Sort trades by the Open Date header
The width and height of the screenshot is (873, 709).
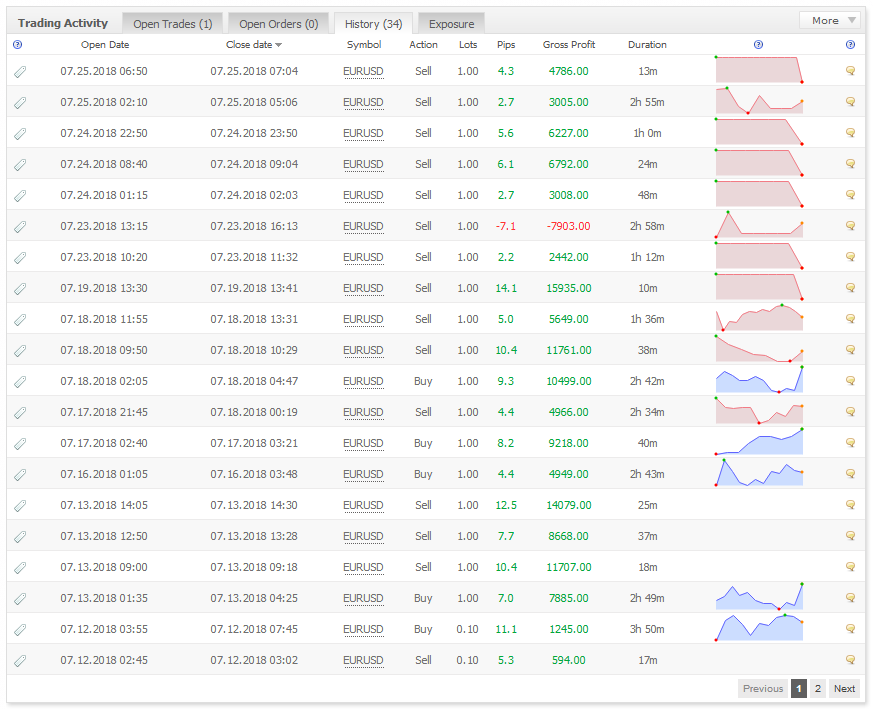tap(105, 45)
